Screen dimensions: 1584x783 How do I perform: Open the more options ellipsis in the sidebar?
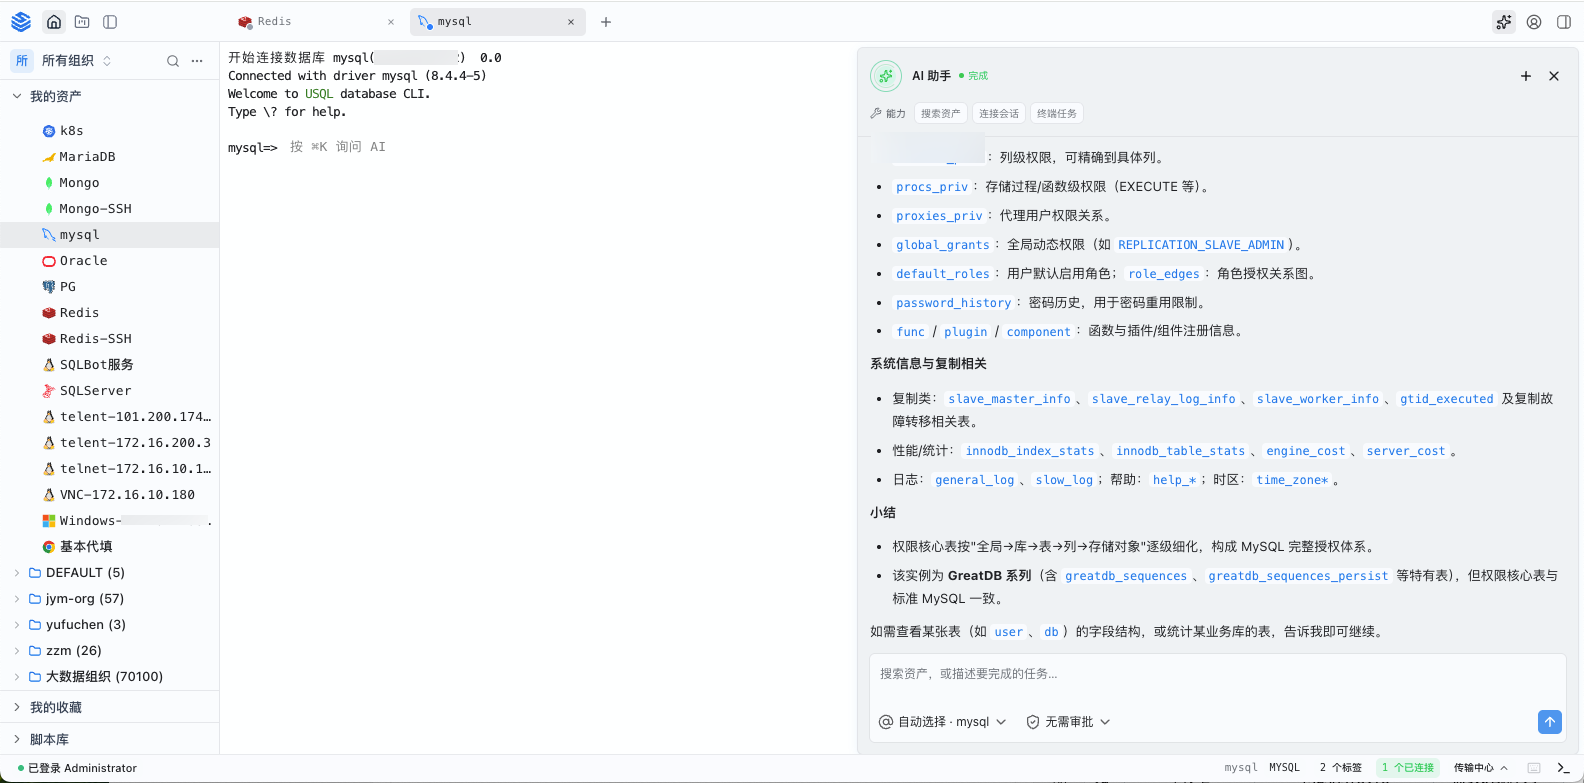(197, 61)
